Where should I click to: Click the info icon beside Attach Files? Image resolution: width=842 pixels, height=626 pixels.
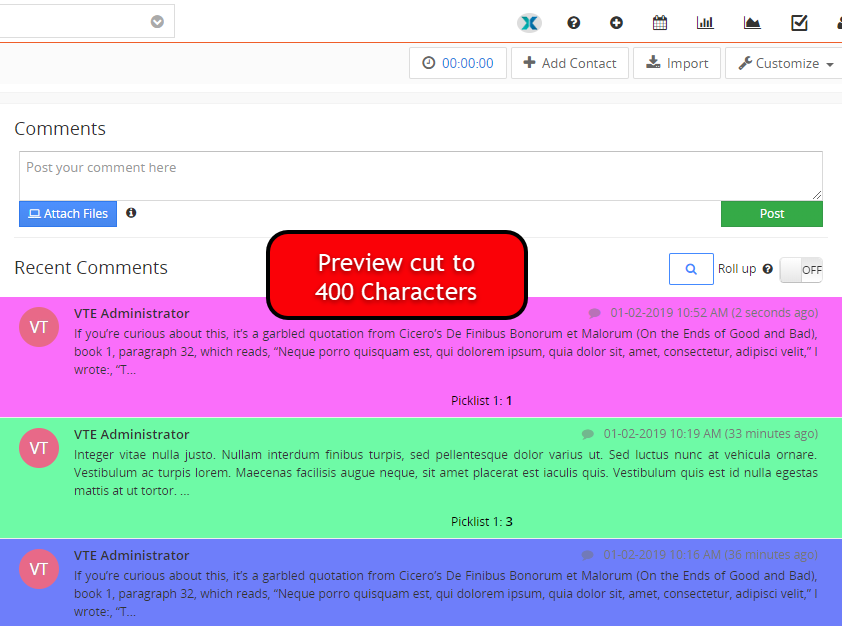131,213
